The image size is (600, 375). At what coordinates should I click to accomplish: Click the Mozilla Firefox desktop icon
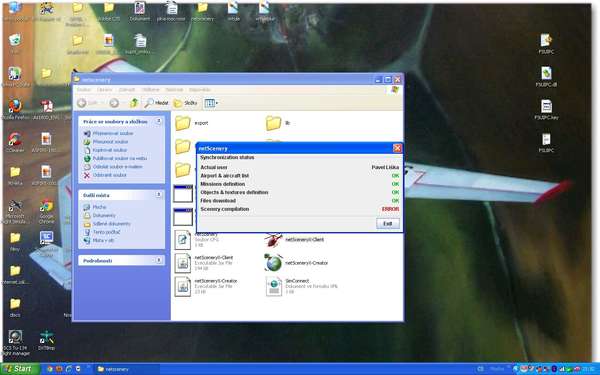pos(15,109)
